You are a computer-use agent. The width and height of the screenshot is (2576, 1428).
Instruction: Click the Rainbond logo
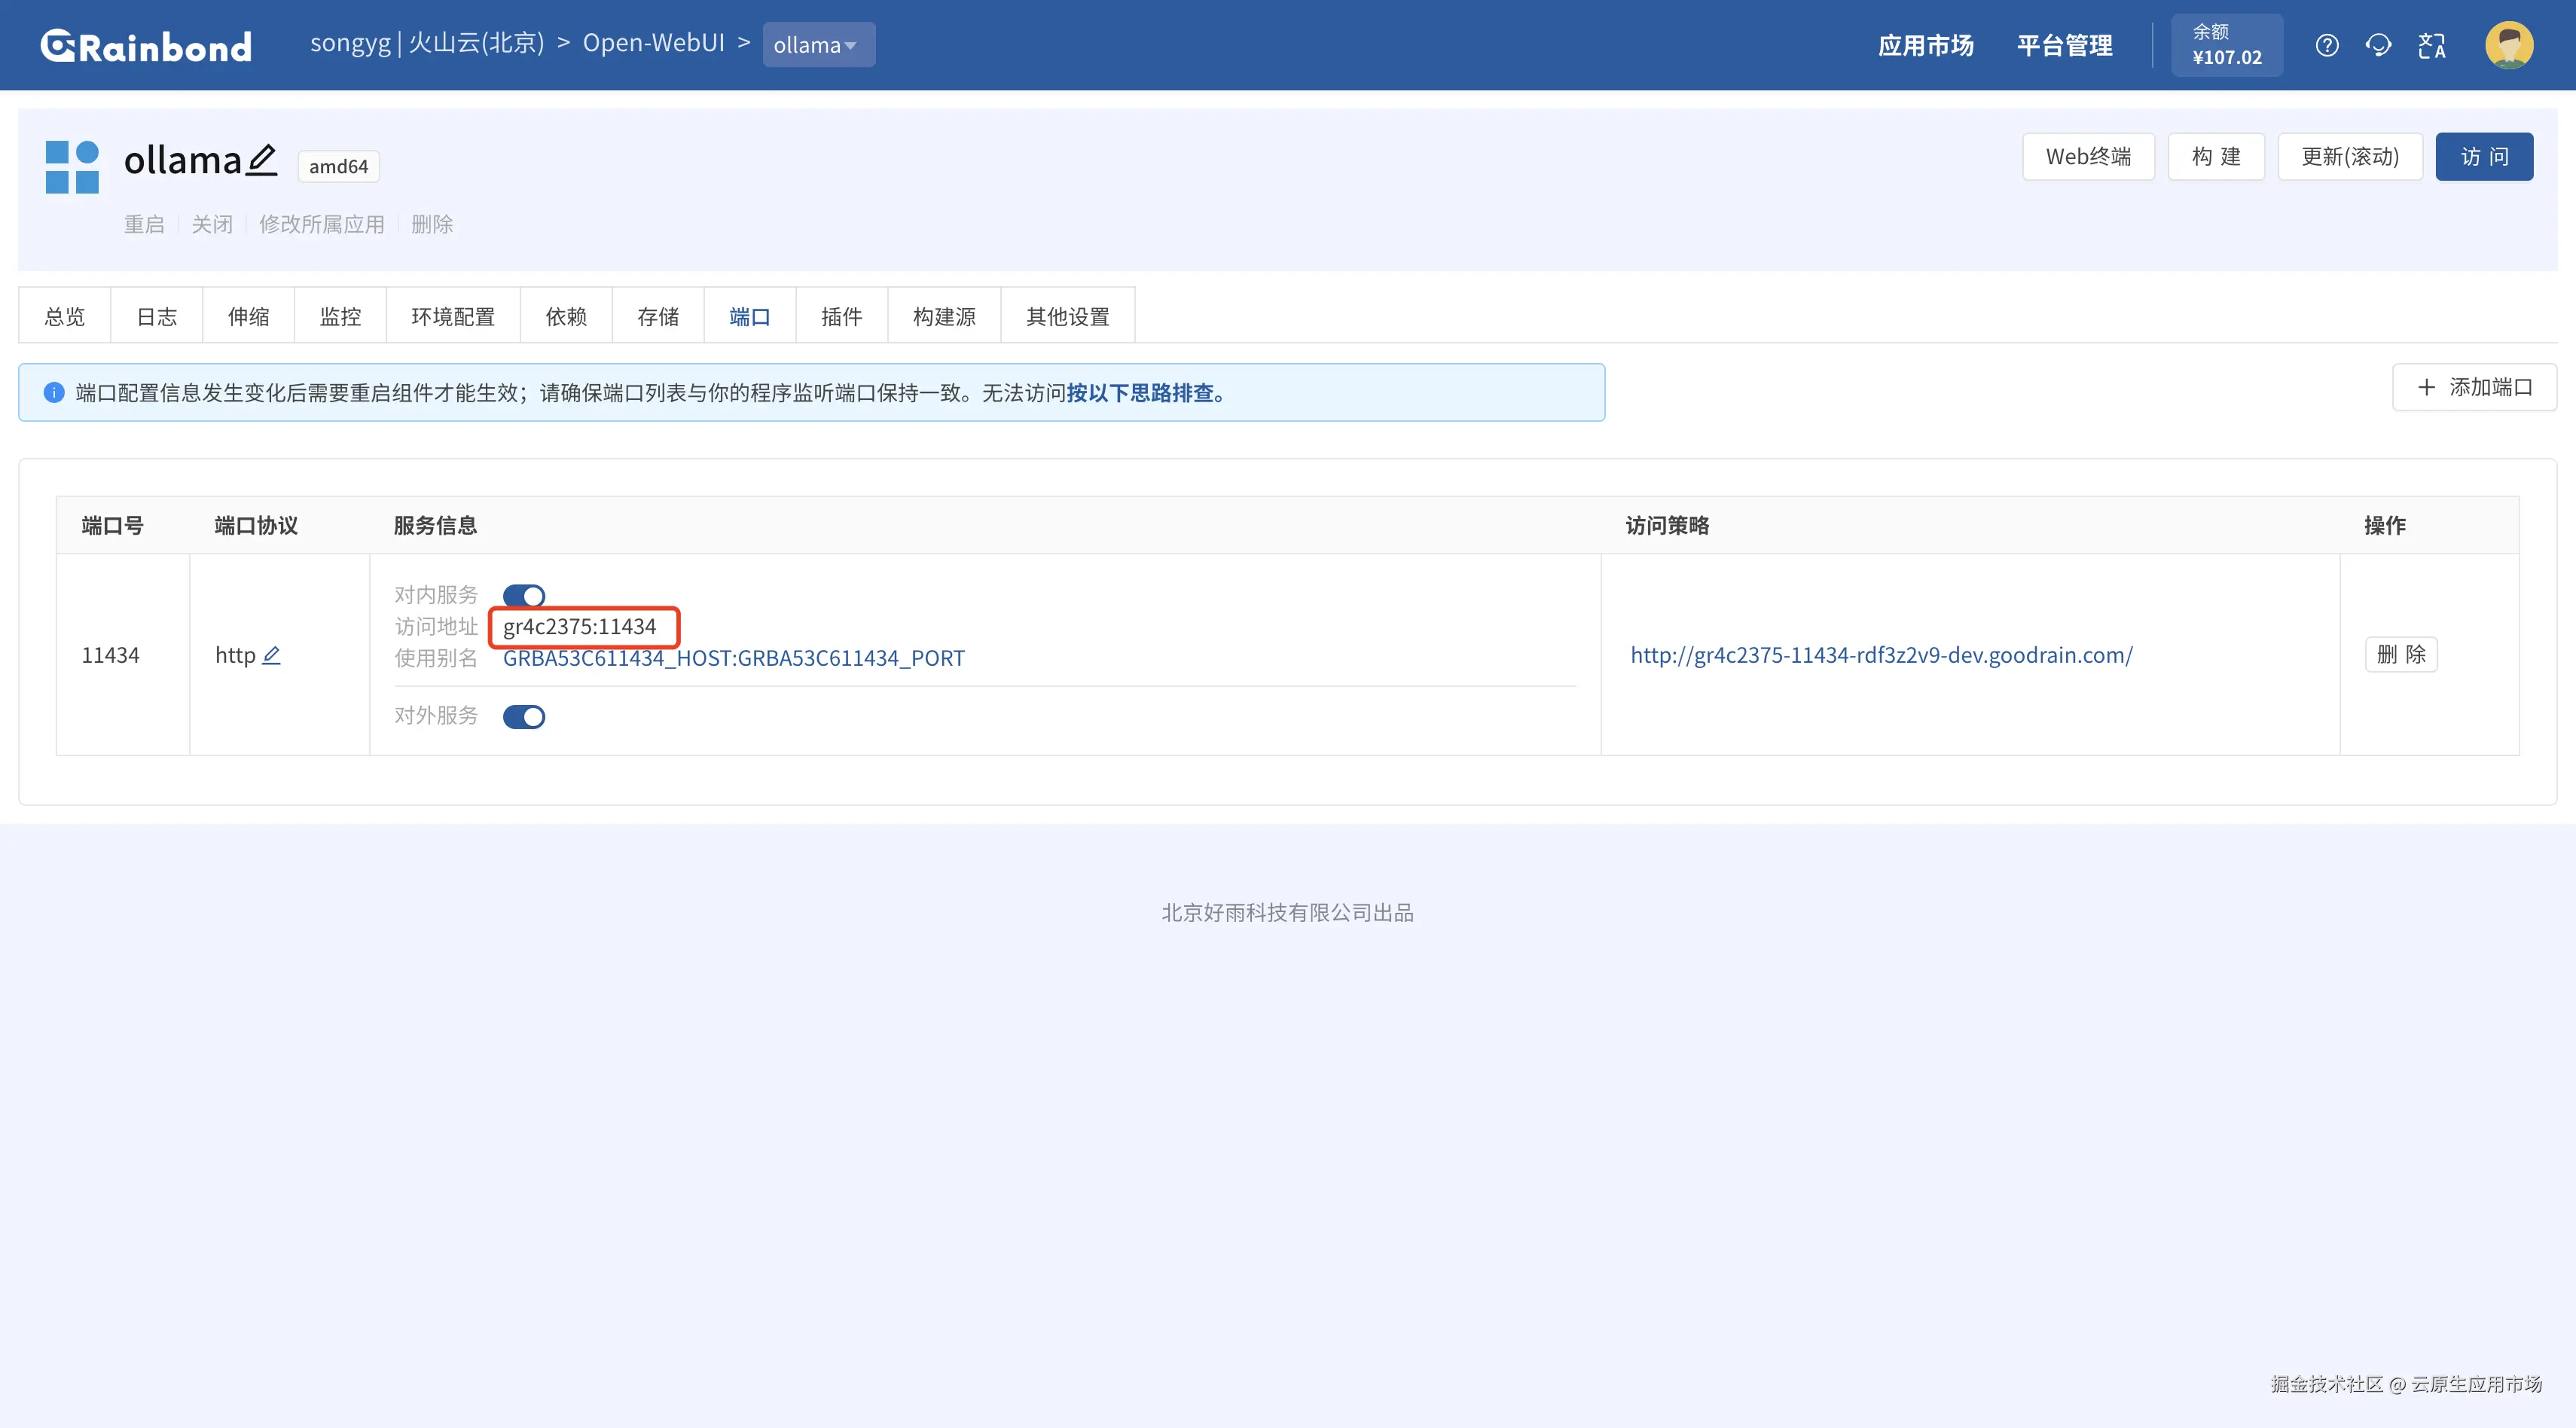[146, 46]
